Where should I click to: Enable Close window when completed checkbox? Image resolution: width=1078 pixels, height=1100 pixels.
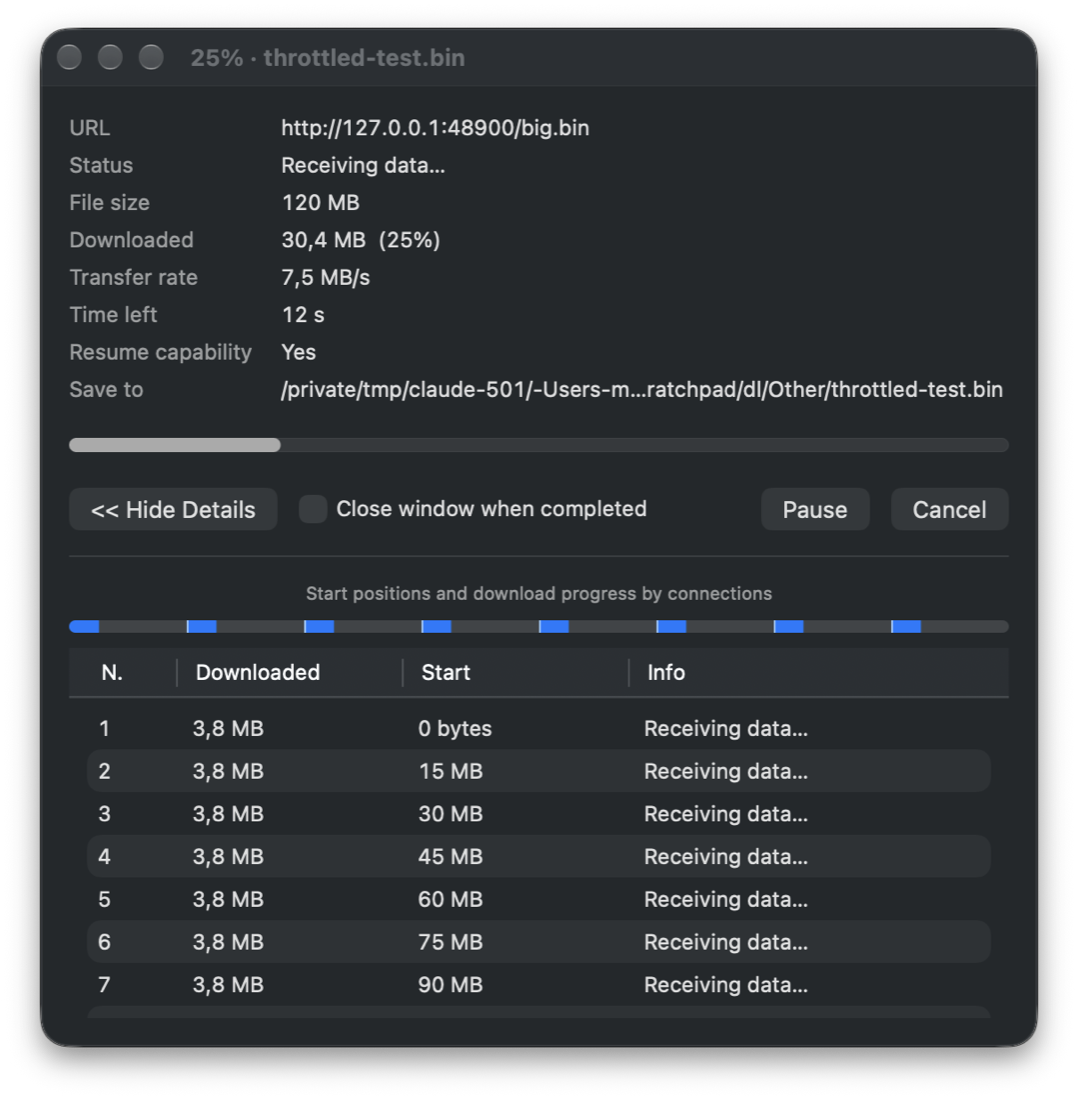tap(313, 509)
